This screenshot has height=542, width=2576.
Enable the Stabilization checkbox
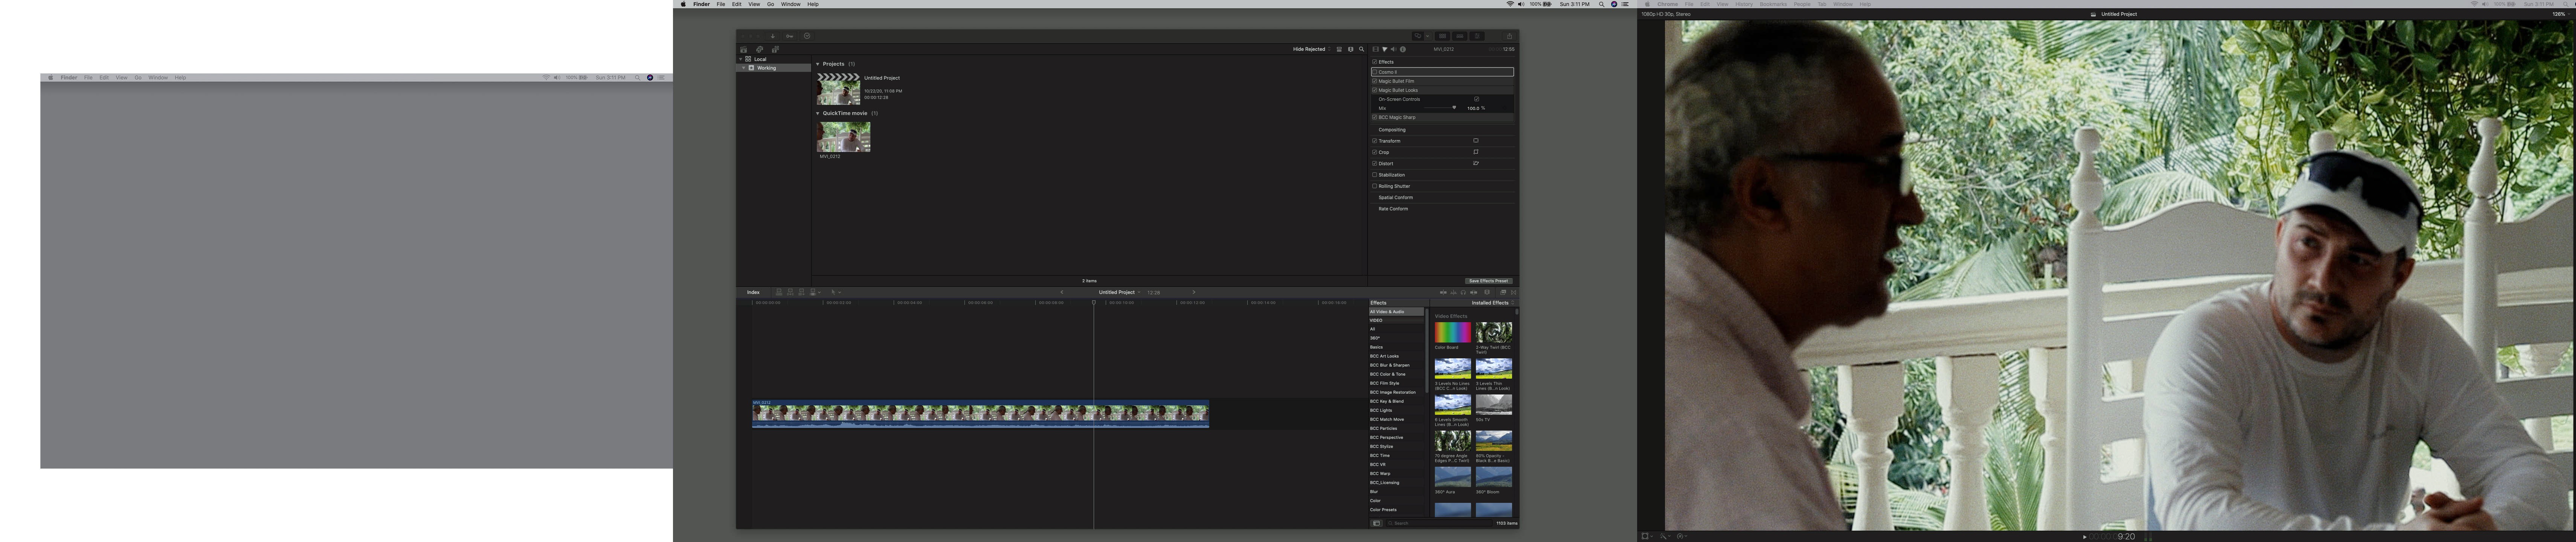tap(1375, 175)
